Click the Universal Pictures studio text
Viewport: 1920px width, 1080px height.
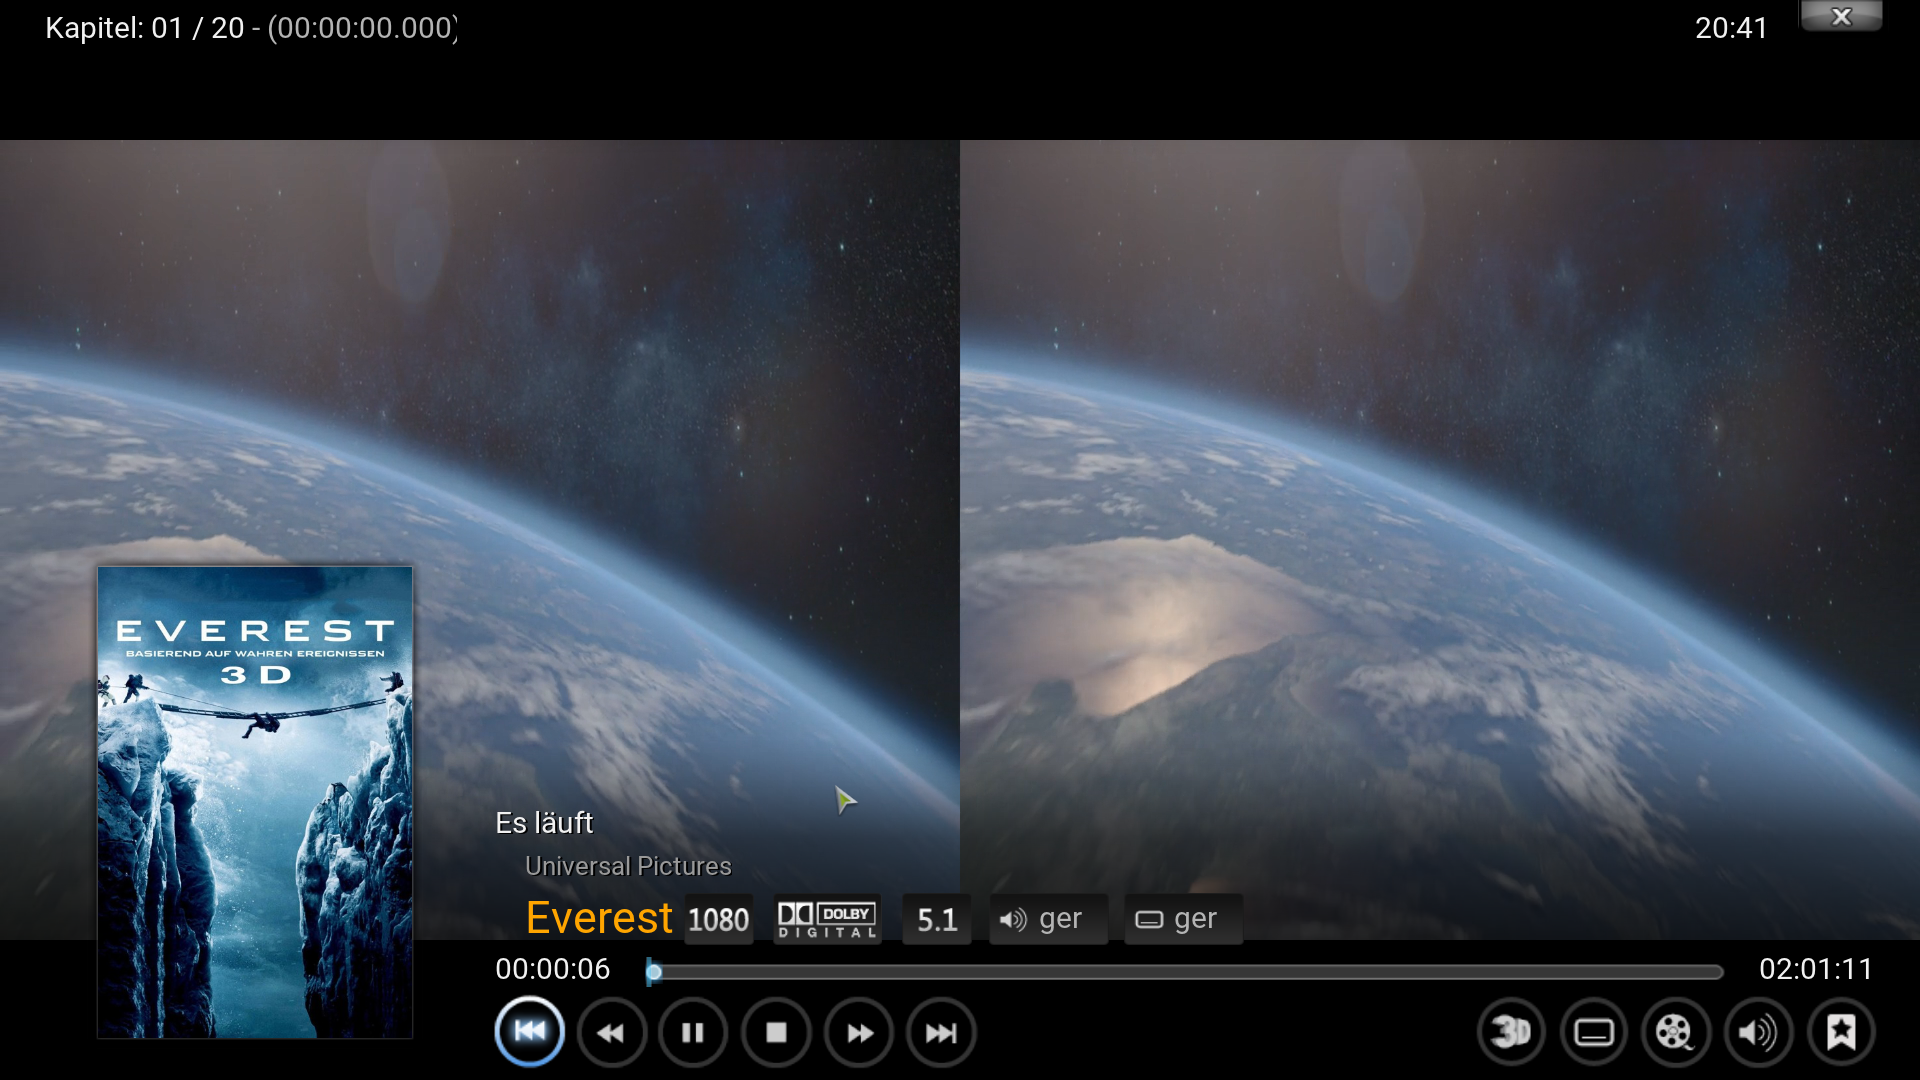(628, 866)
